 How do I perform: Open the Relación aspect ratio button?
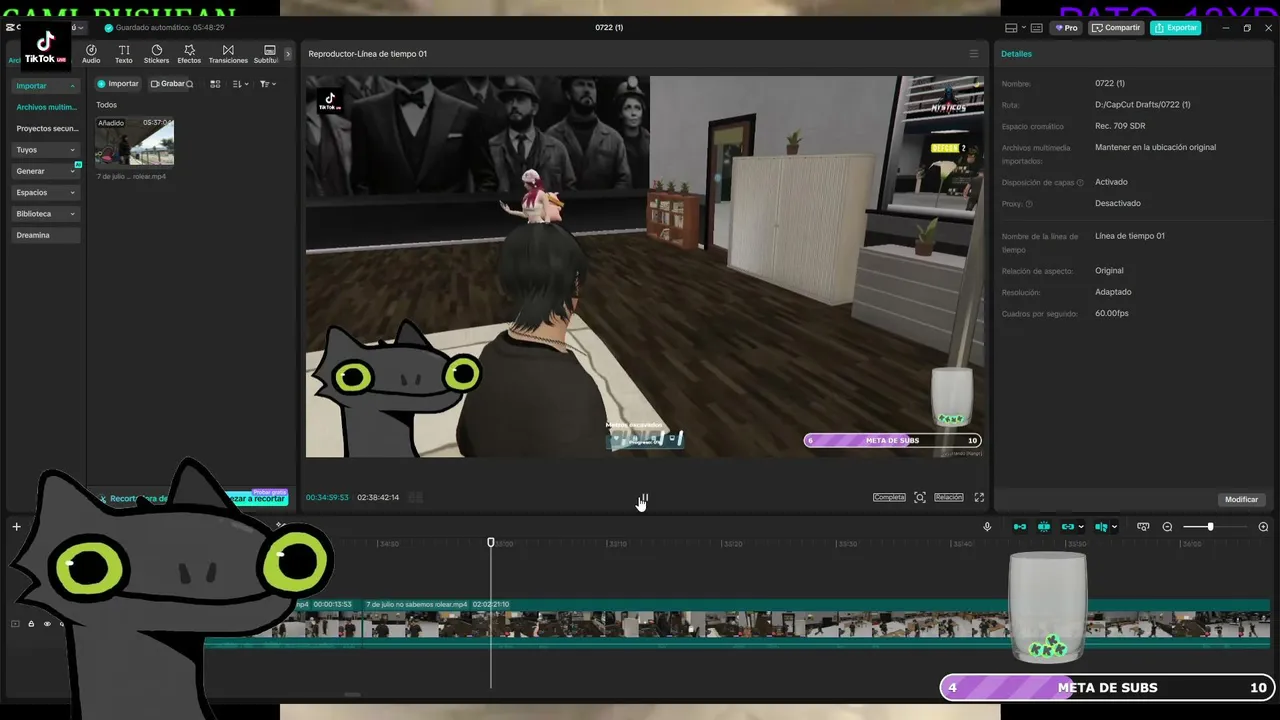(x=949, y=497)
